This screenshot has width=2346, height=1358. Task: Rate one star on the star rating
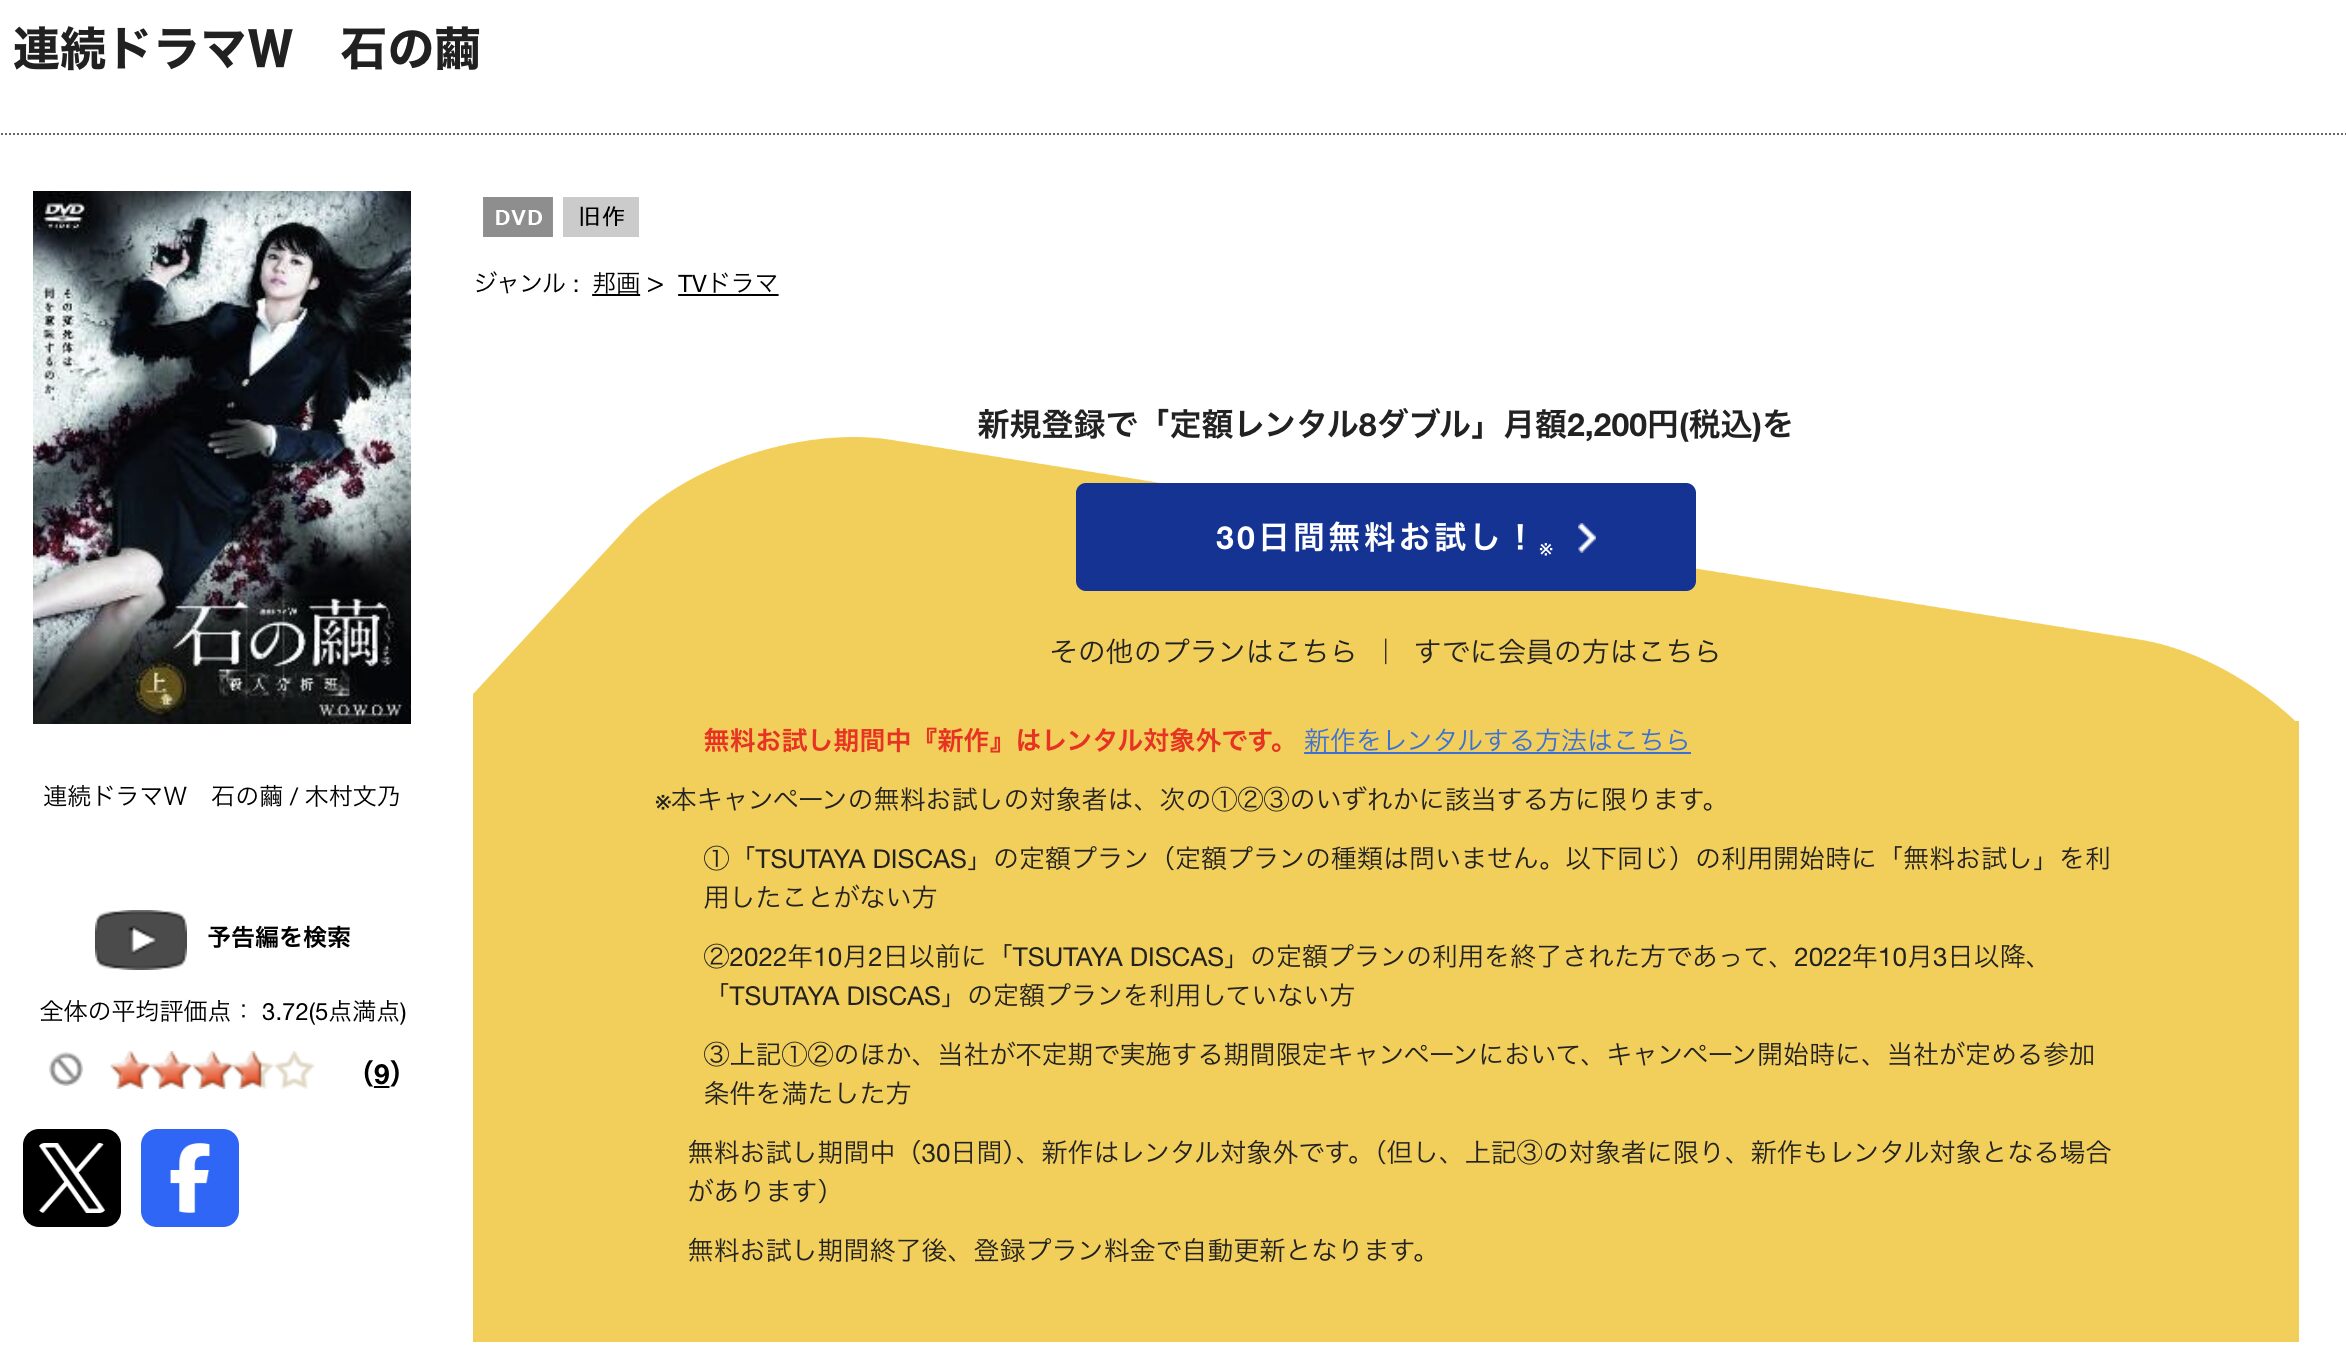pos(130,1071)
